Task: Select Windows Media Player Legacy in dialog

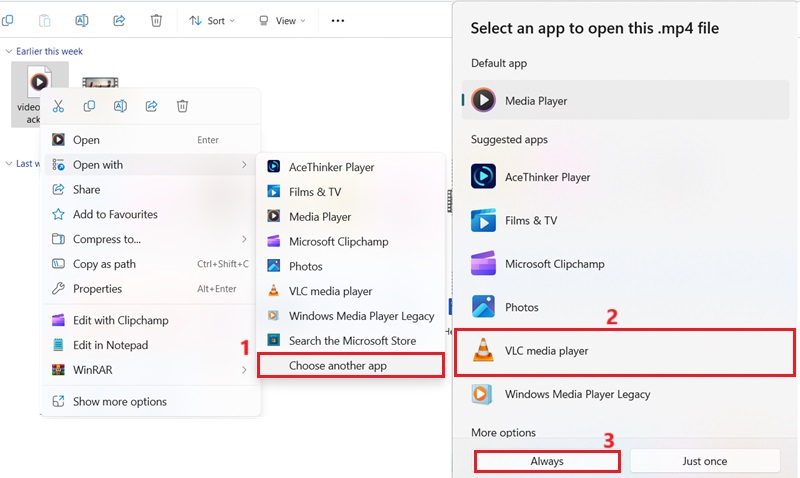Action: click(626, 394)
